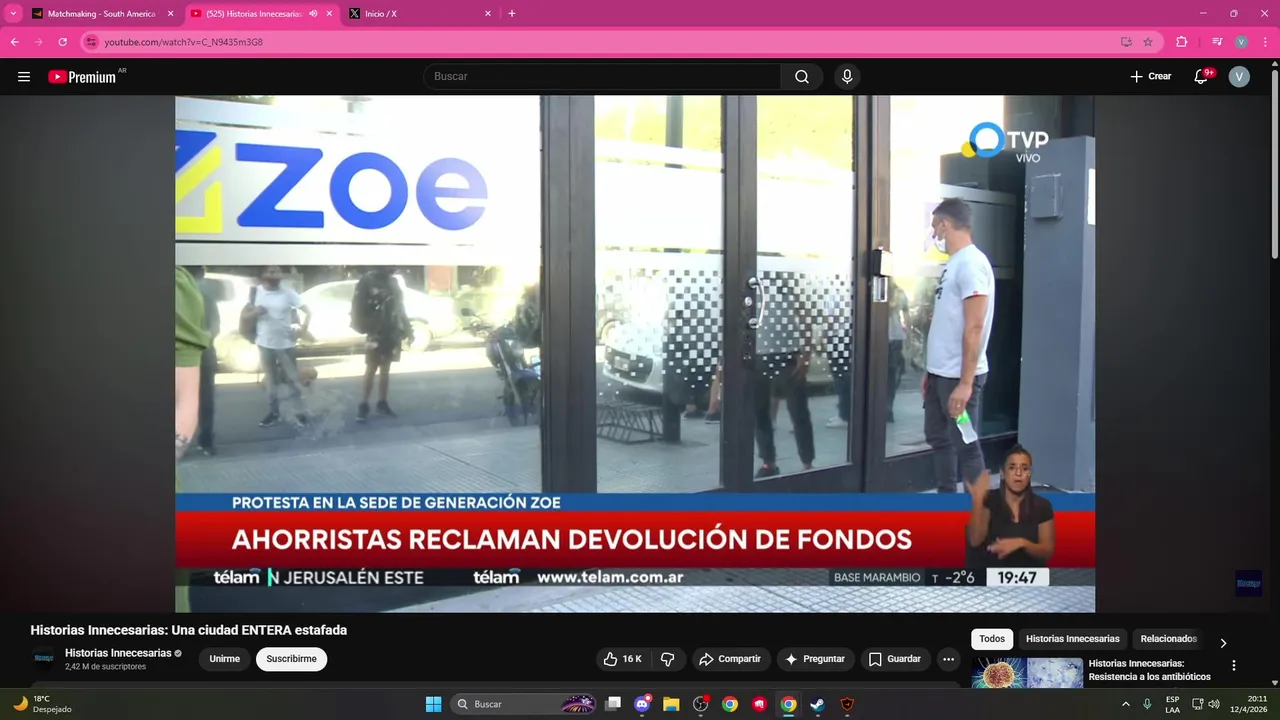Open browser extensions puzzle icon
Screen dimensions: 1280x720
pos(1181,42)
